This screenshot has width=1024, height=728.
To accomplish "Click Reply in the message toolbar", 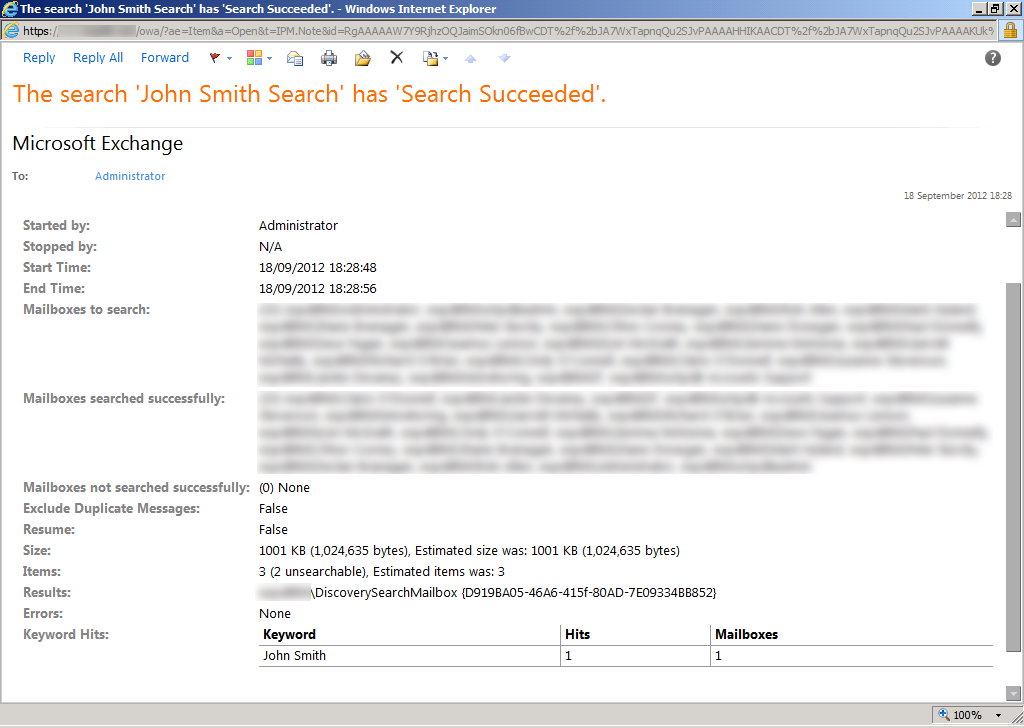I will (39, 57).
